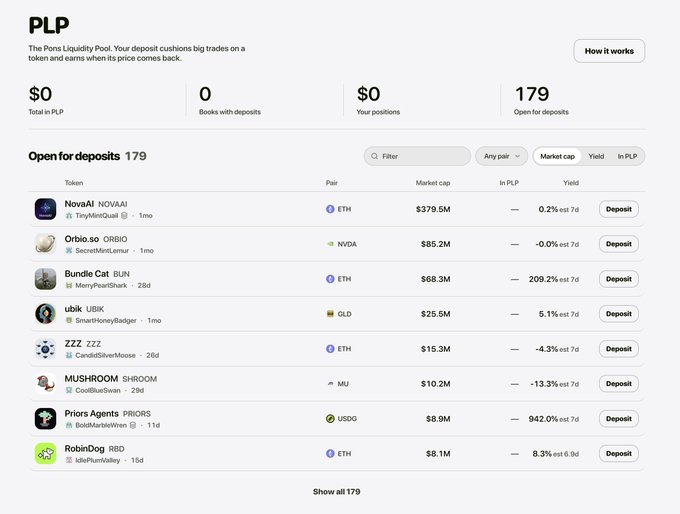This screenshot has height=514, width=680.
Task: Click the badge icon after BoldMarbleWren
Action: 133,425
